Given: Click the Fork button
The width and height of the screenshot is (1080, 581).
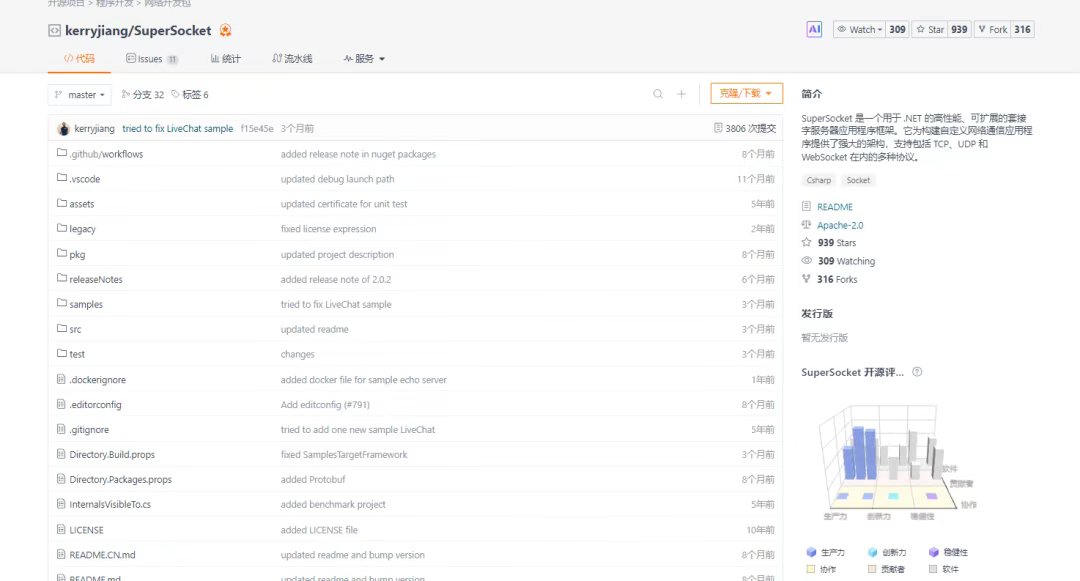Looking at the screenshot, I should (x=991, y=30).
